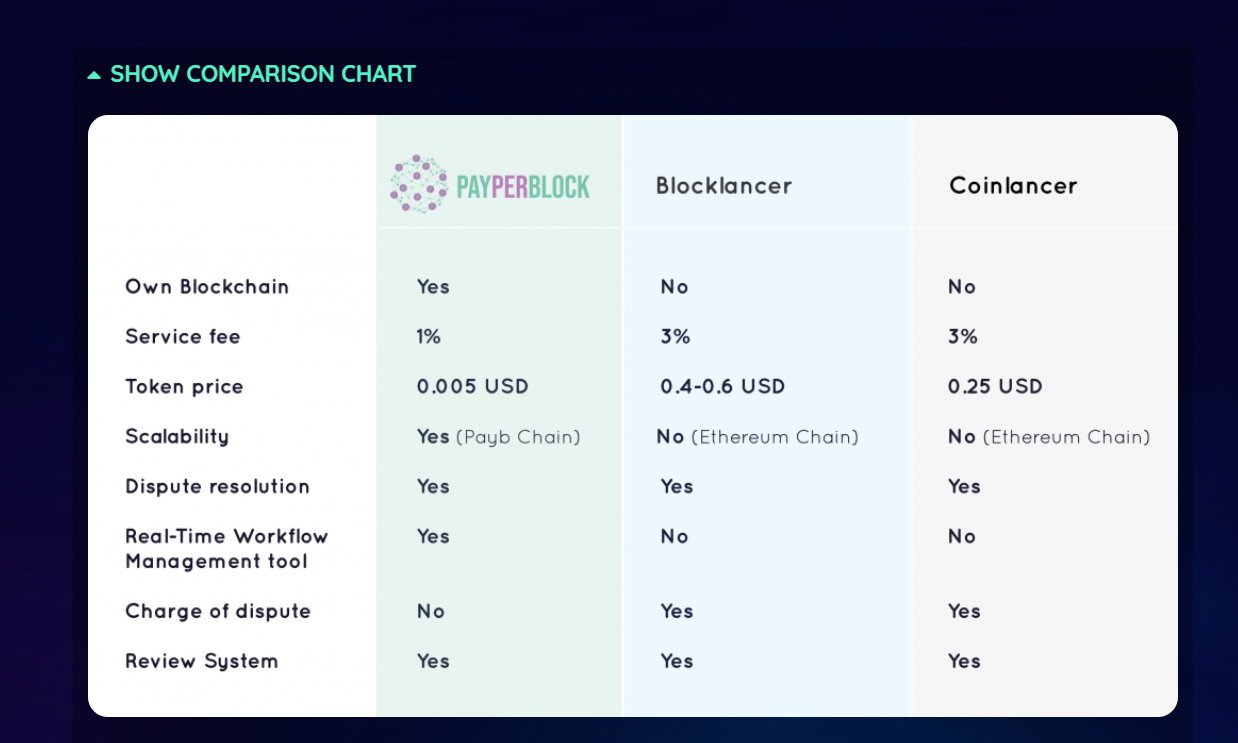Click the 'Review System' row label

pyautogui.click(x=202, y=661)
